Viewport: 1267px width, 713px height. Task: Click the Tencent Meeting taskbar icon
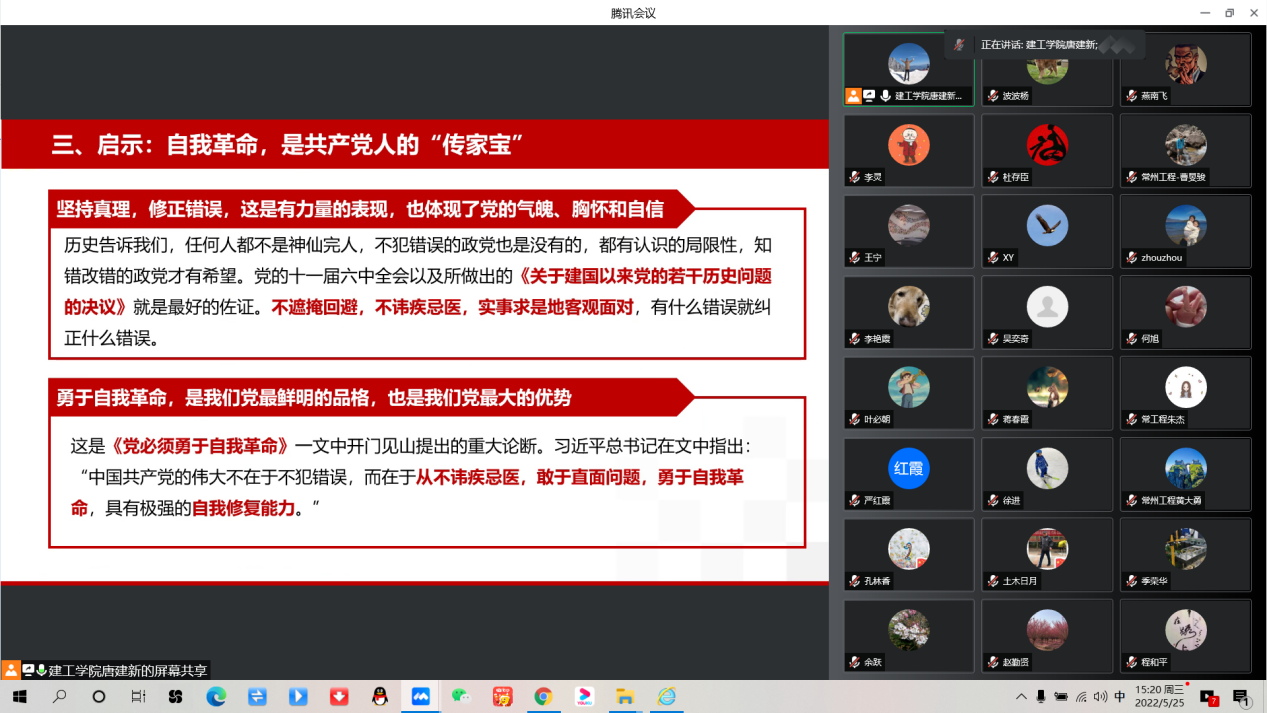click(x=421, y=696)
